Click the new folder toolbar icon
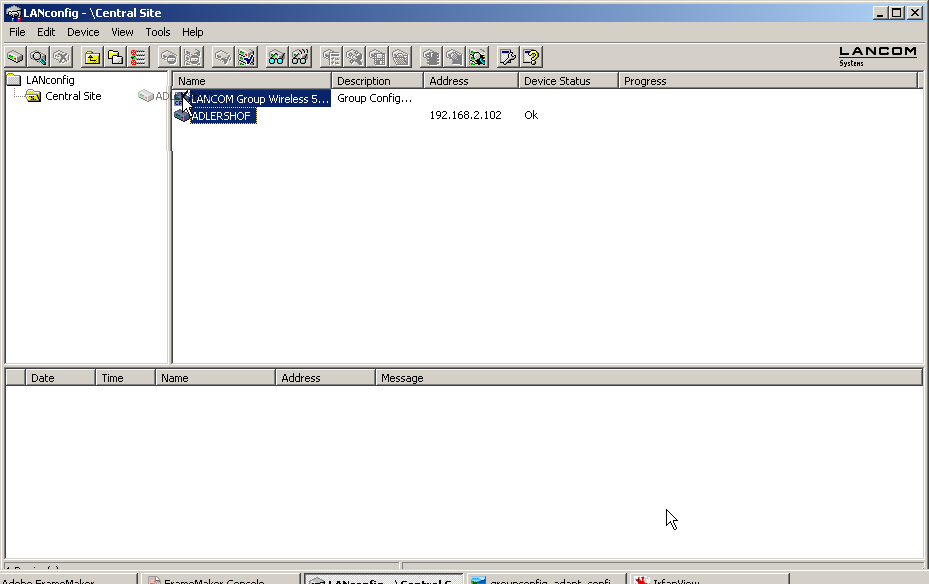Screen dimensions: 929x584 [x=115, y=57]
